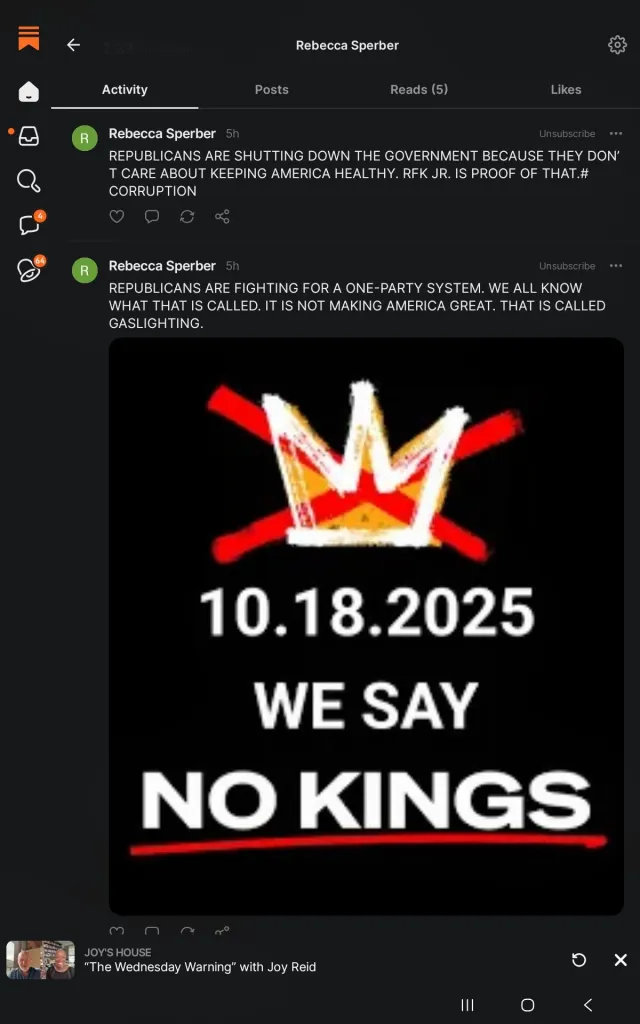Unsubscribe from first Rebecca Sperber post
The width and height of the screenshot is (640, 1024).
click(567, 134)
